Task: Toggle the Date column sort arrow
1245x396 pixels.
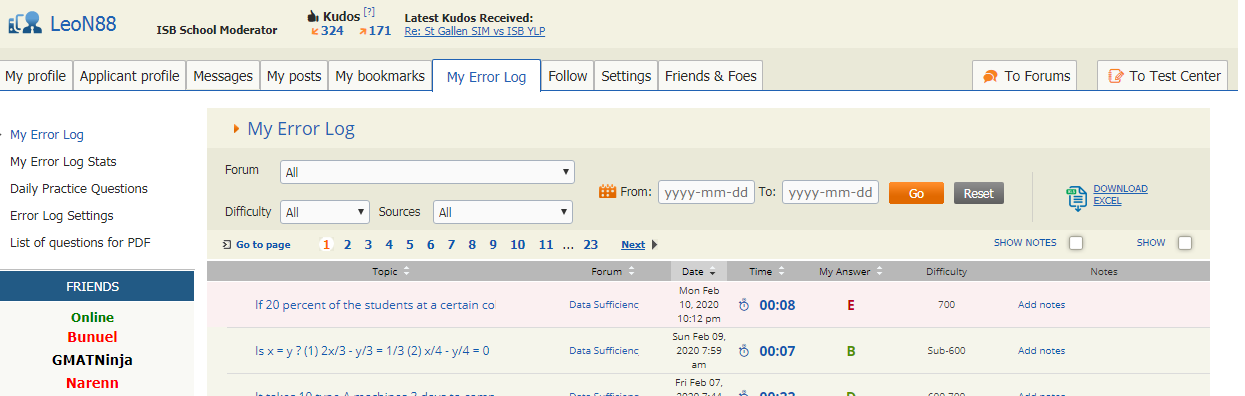Action: (x=712, y=273)
